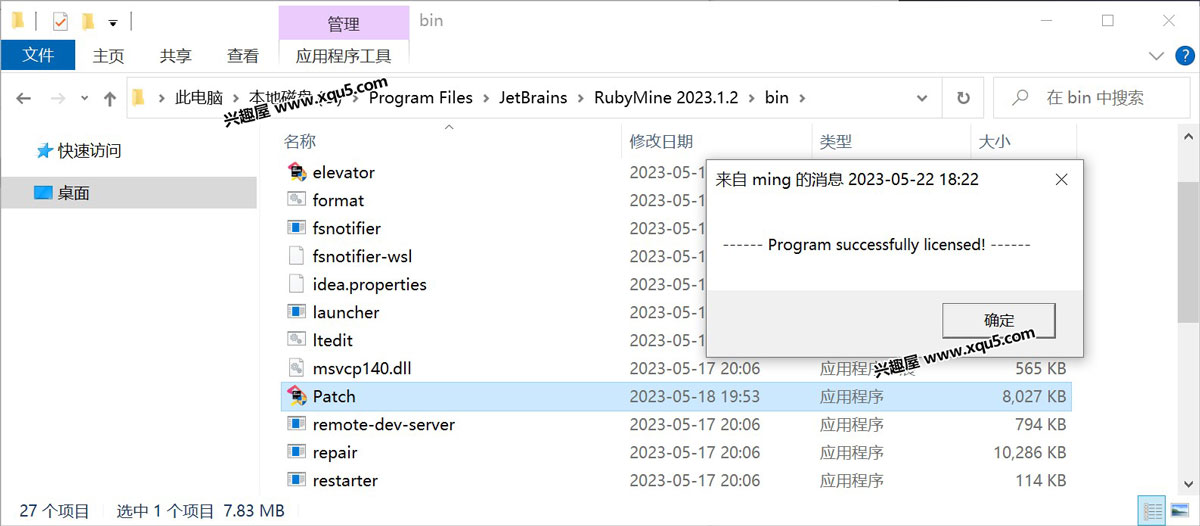Click the forward navigation arrow
Image resolution: width=1200 pixels, height=526 pixels.
click(58, 98)
